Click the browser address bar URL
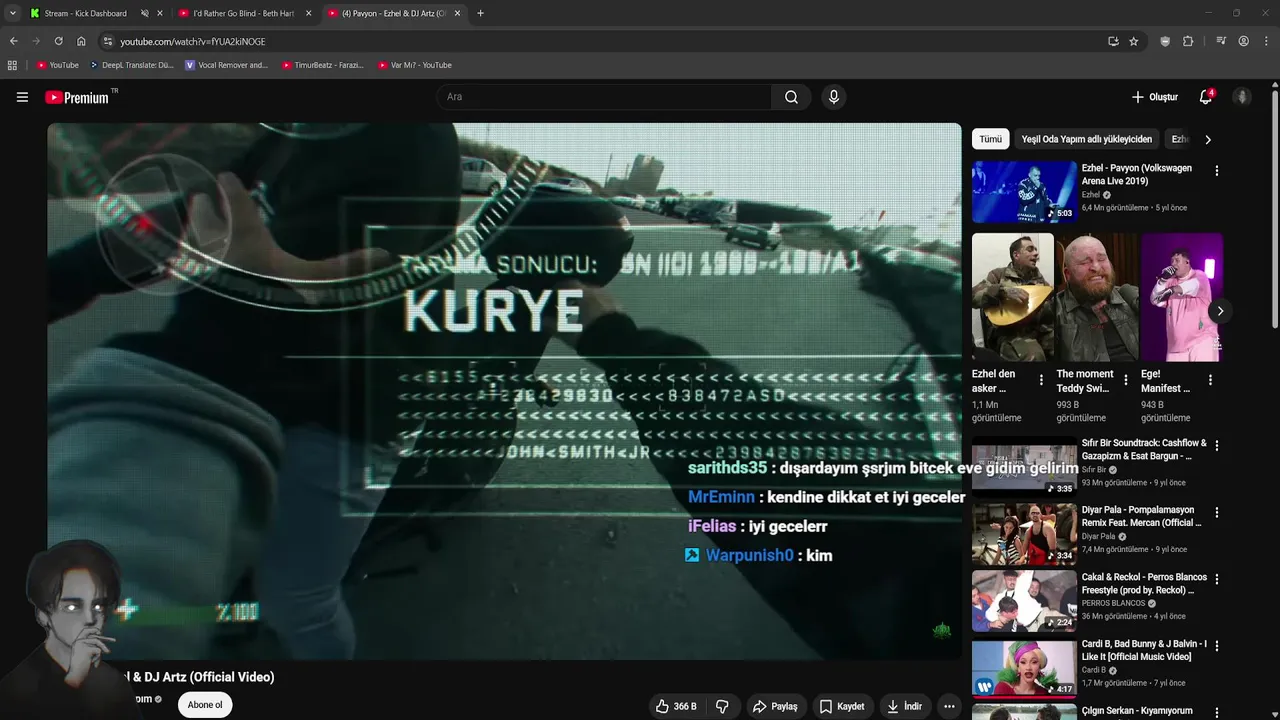1280x720 pixels. point(193,41)
